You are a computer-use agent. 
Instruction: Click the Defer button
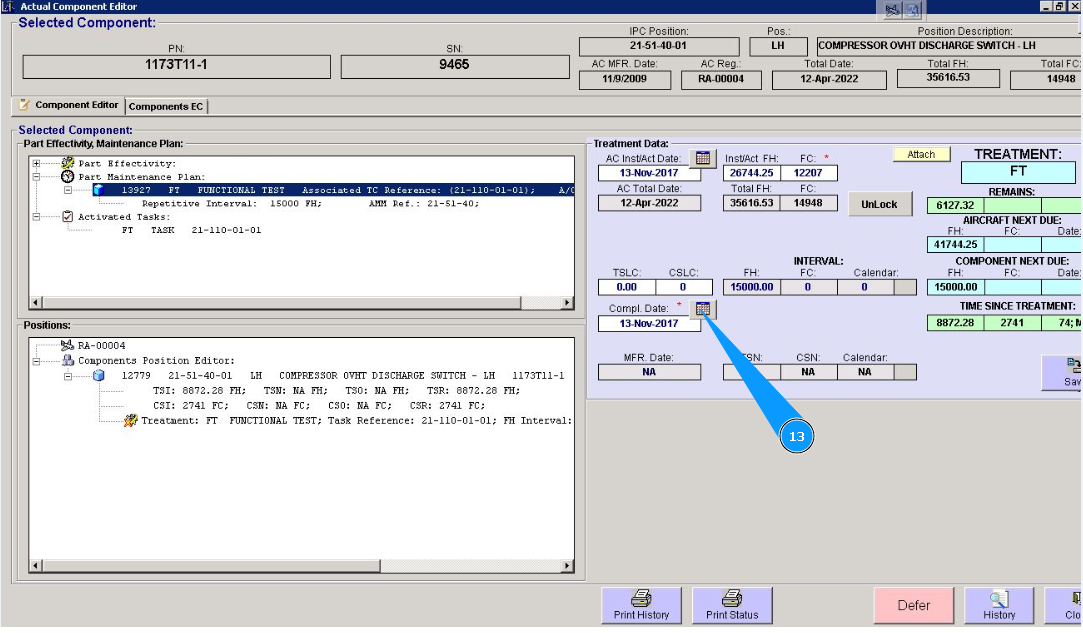(914, 605)
